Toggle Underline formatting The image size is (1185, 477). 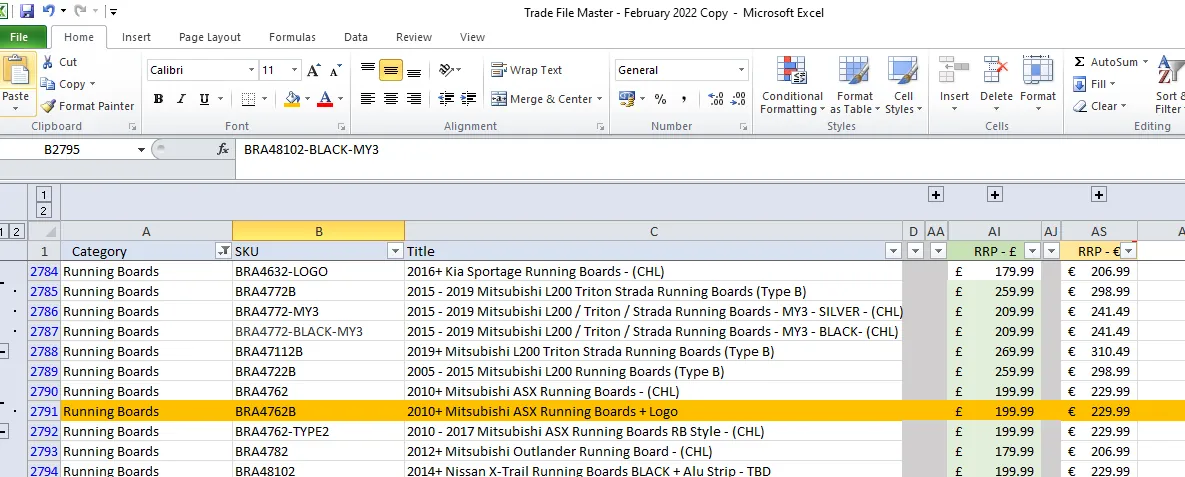pyautogui.click(x=204, y=99)
